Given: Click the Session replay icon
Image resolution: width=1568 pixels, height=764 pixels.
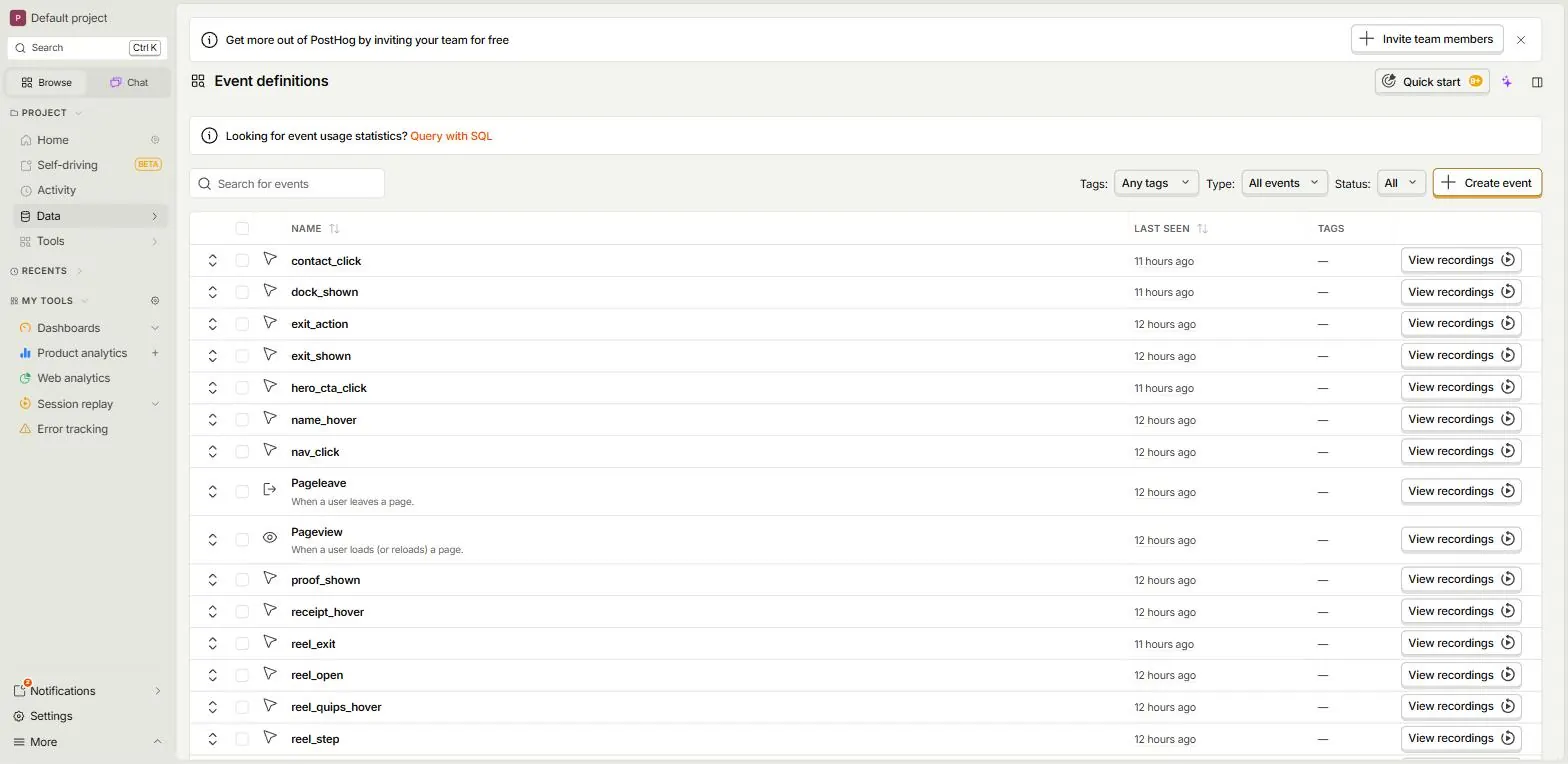Looking at the screenshot, I should click(26, 404).
